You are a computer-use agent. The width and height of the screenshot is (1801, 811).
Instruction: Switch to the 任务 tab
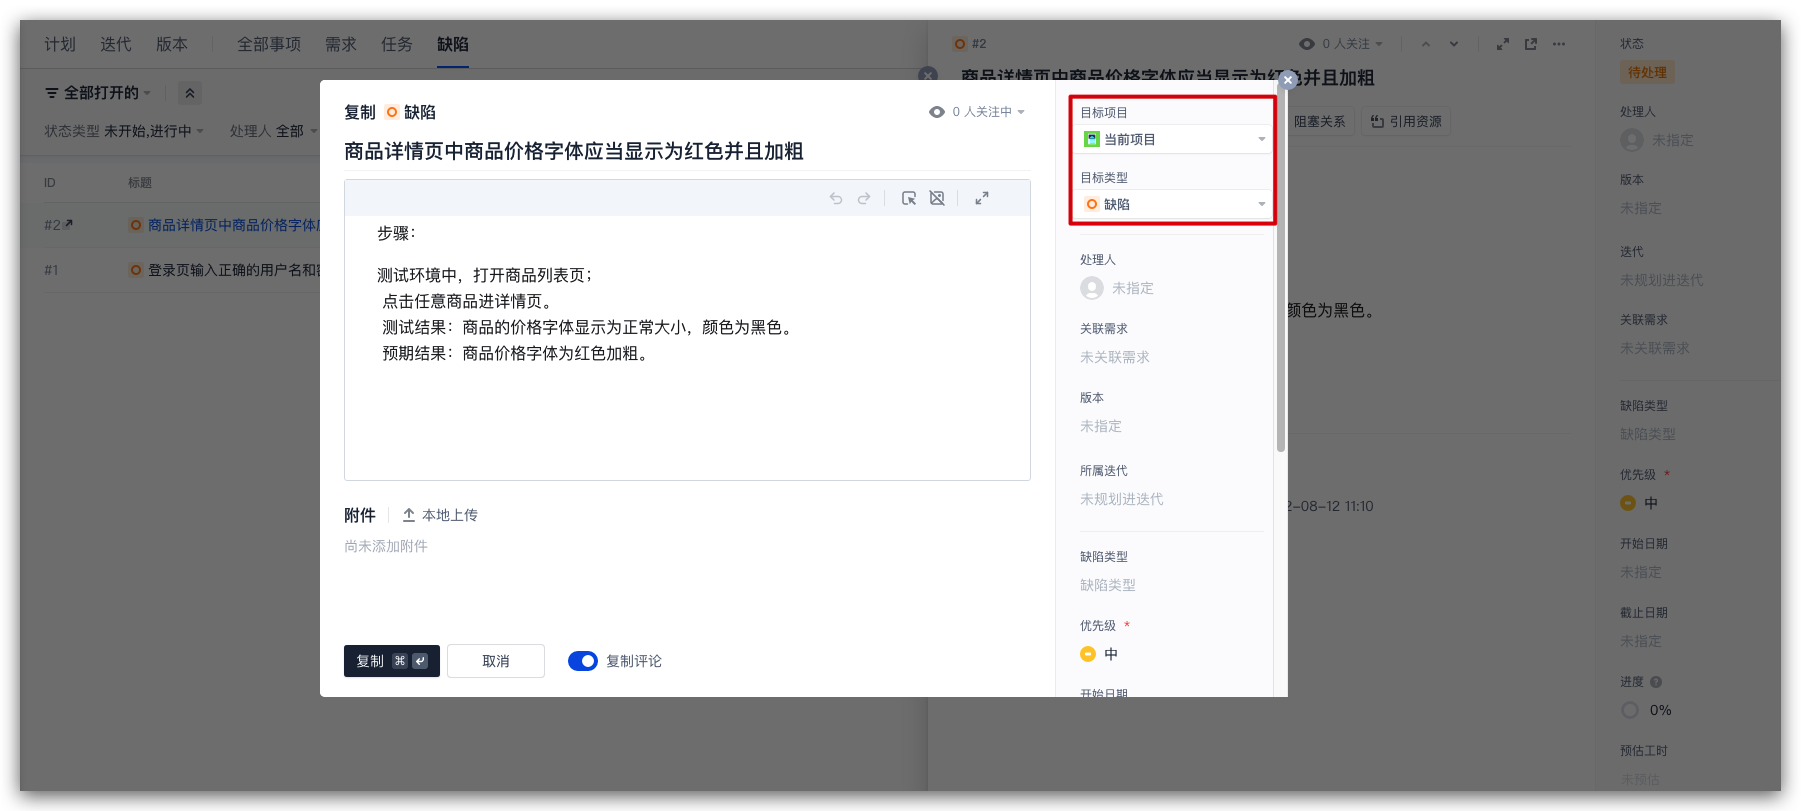pos(397,44)
